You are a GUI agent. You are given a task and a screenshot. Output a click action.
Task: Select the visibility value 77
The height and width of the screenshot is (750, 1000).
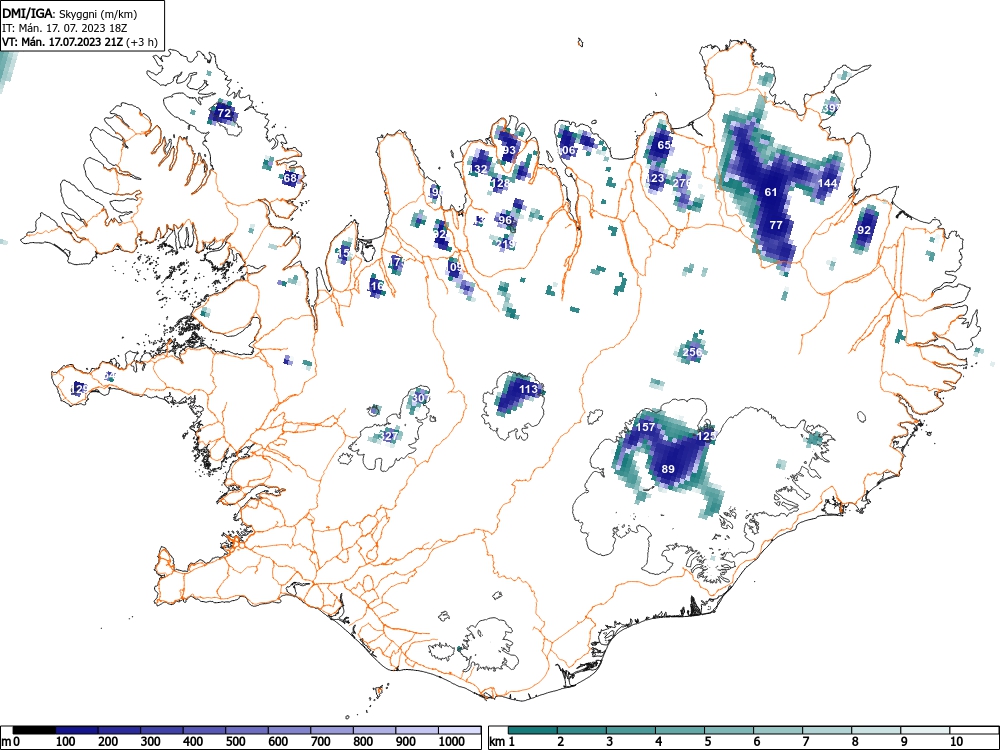[x=776, y=225]
